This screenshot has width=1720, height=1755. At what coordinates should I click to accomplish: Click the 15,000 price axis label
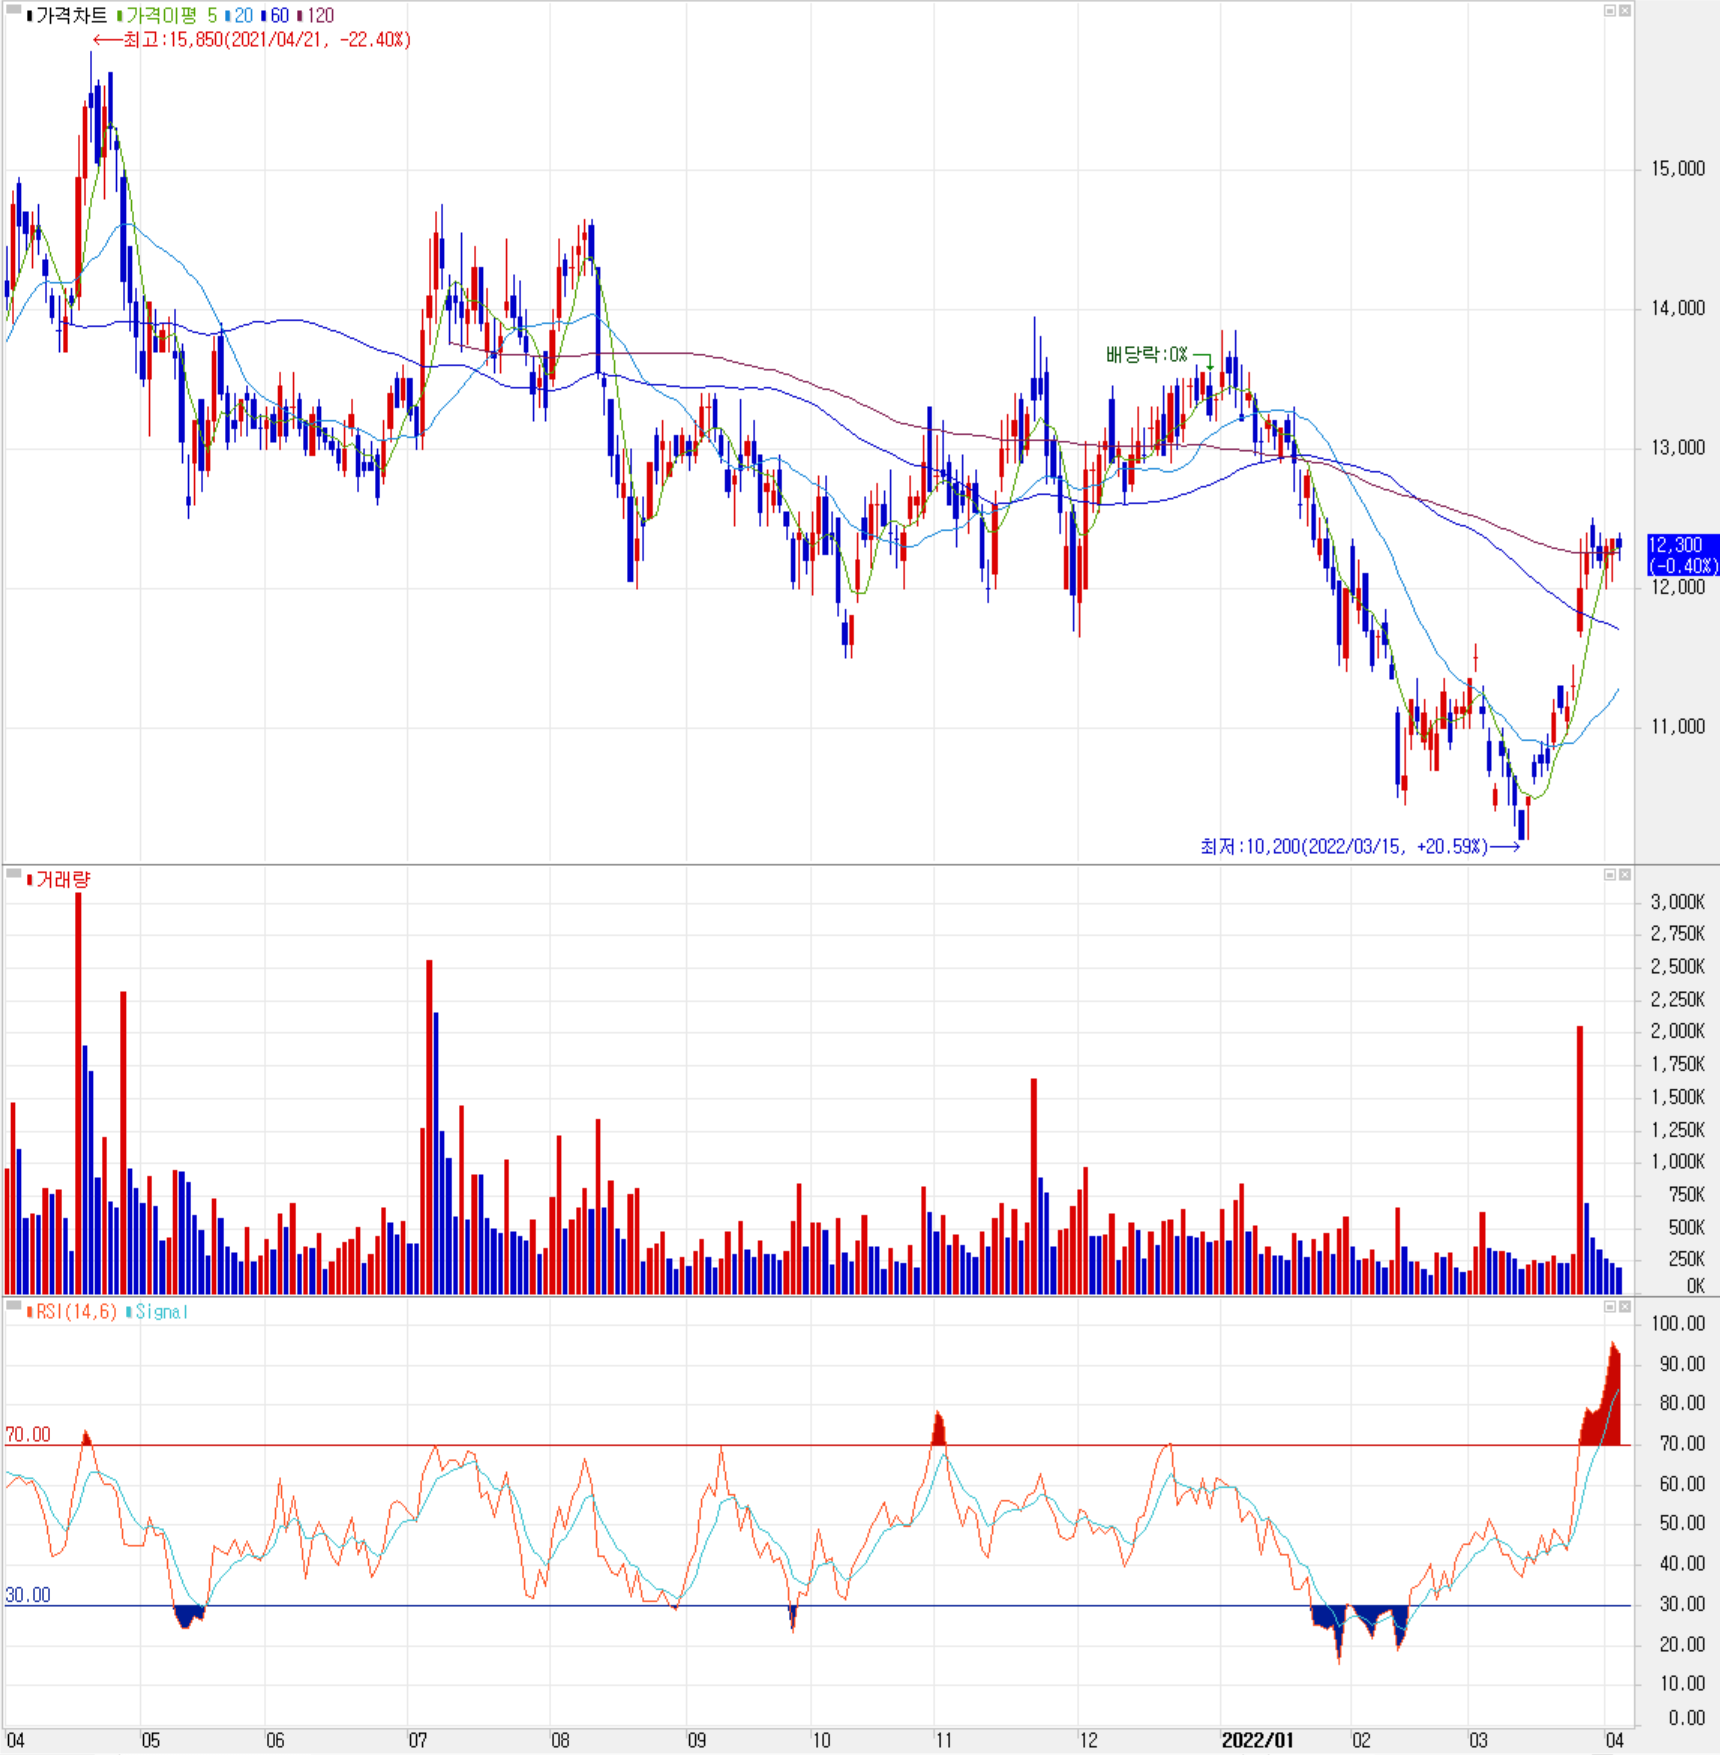(x=1678, y=169)
